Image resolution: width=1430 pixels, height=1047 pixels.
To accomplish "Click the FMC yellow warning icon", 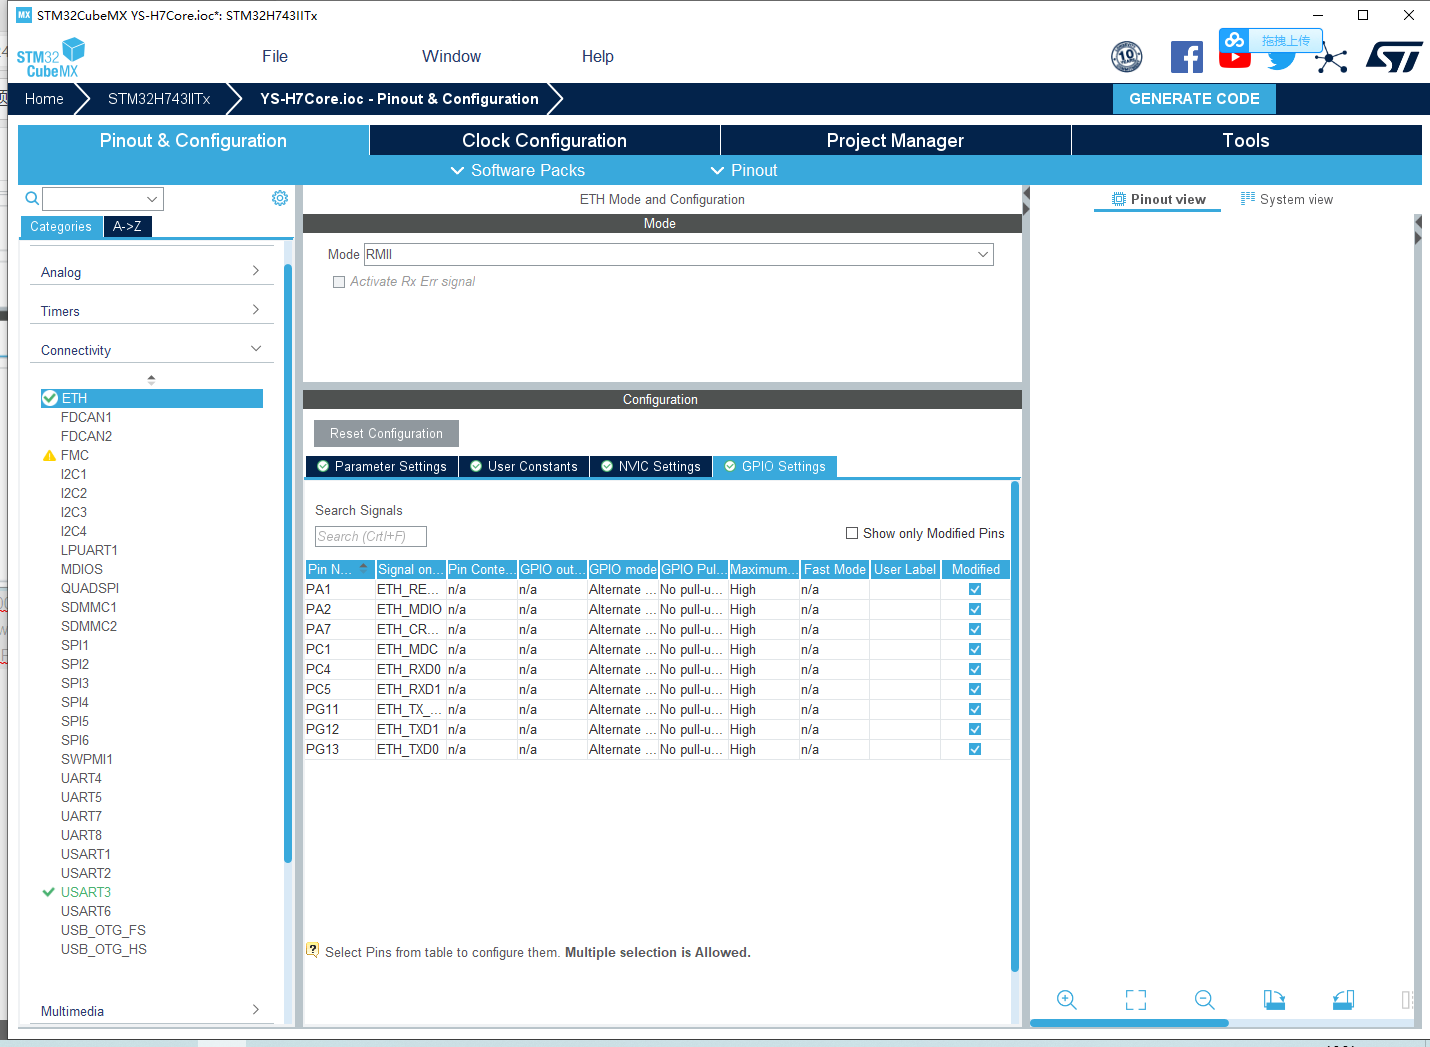I will click(49, 455).
